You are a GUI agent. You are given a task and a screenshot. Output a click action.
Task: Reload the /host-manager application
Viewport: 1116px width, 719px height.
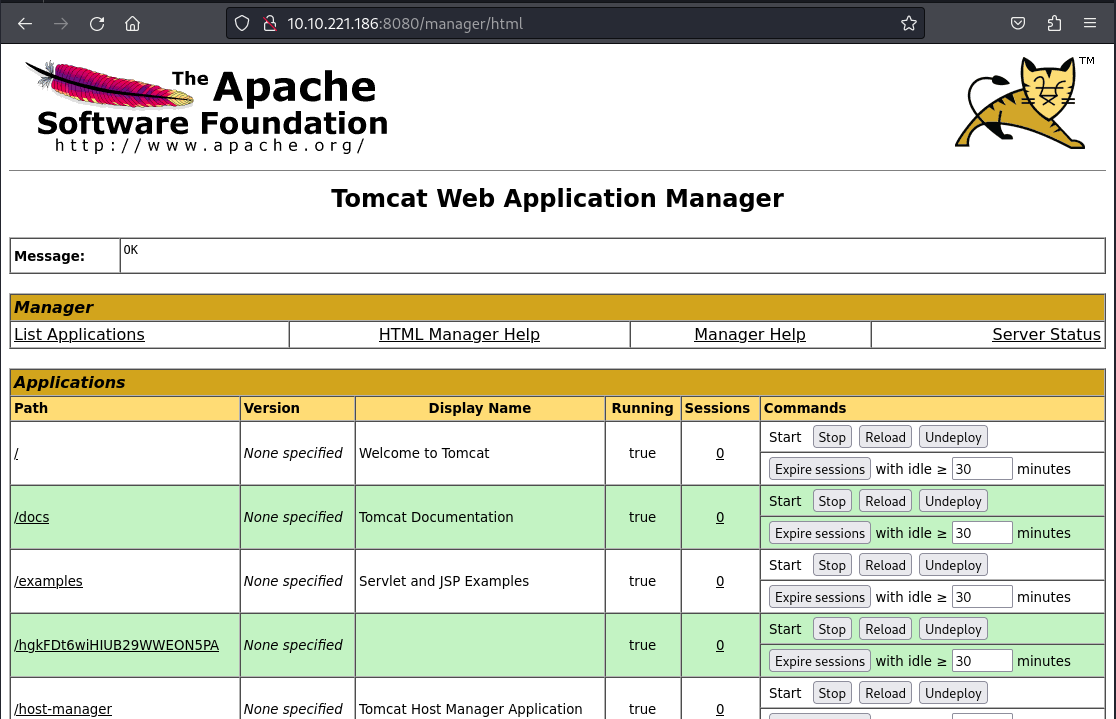tap(885, 693)
